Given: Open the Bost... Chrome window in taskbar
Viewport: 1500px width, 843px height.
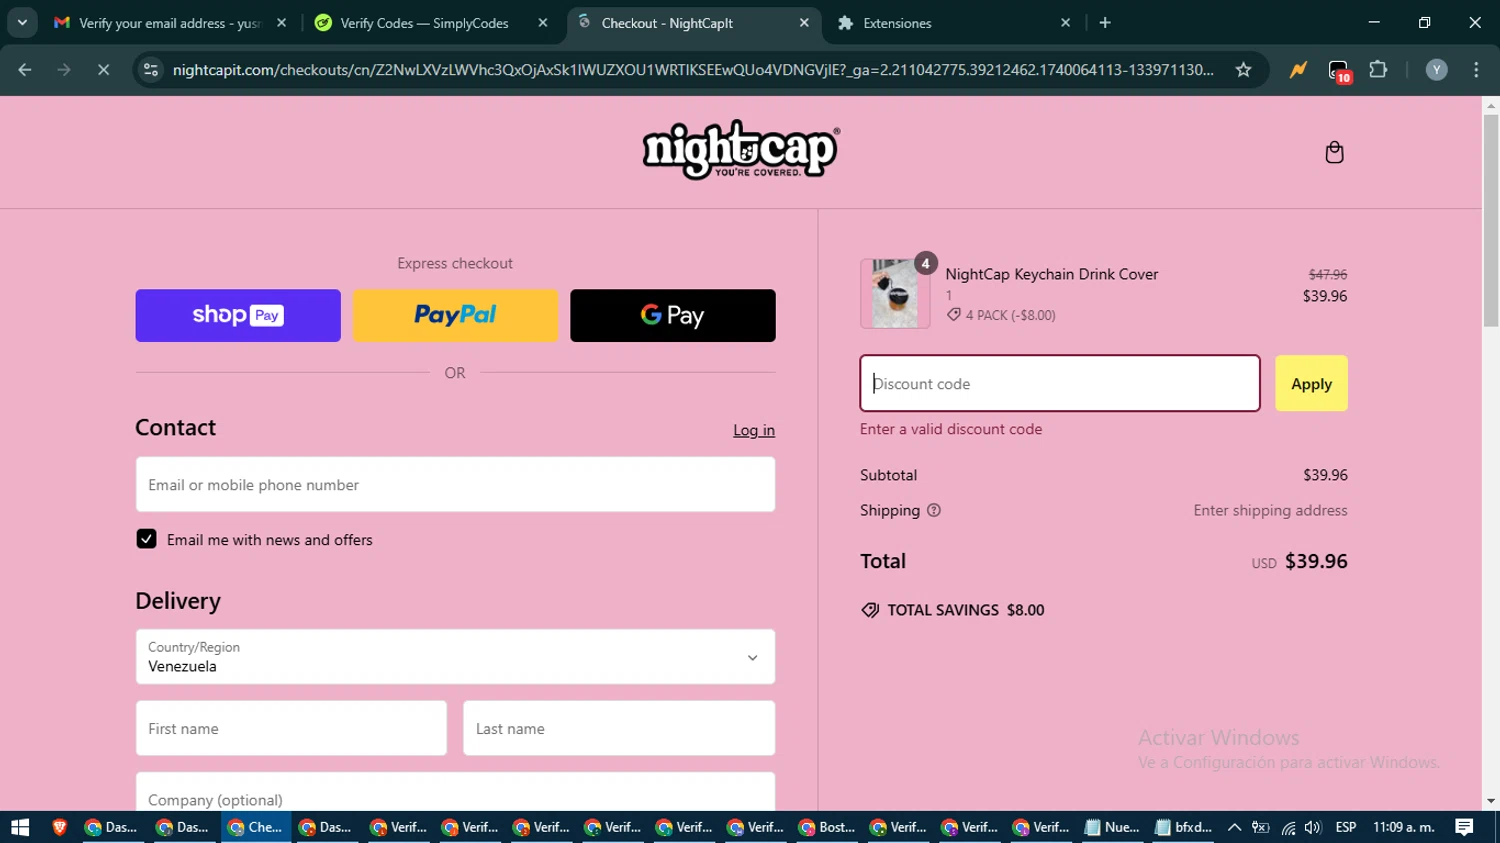Looking at the screenshot, I should pyautogui.click(x=827, y=827).
